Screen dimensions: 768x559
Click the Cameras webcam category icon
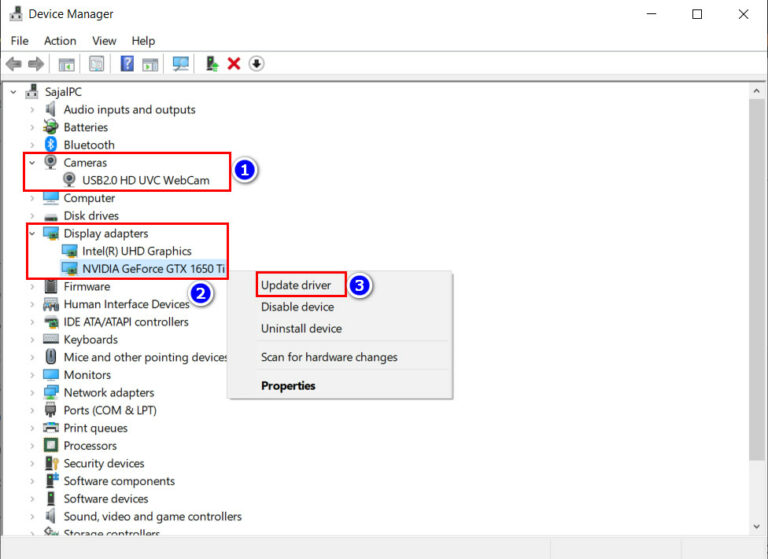pyautogui.click(x=50, y=162)
